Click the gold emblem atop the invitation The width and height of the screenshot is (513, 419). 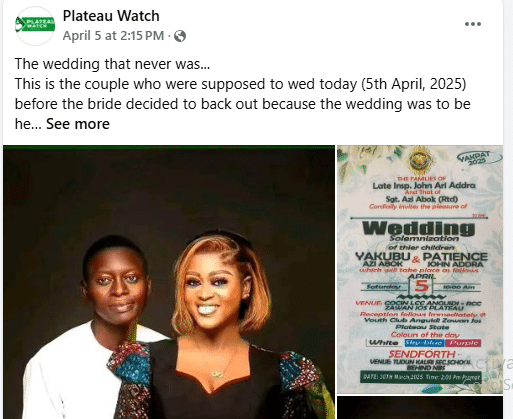[x=420, y=160]
